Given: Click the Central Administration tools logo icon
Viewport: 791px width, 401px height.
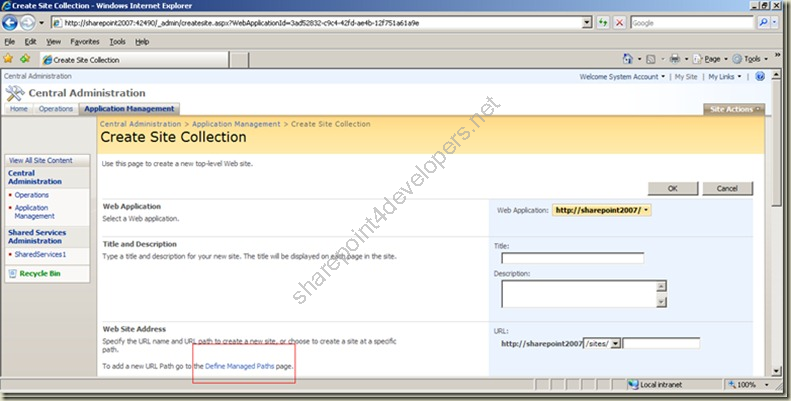Looking at the screenshot, I should pos(15,93).
